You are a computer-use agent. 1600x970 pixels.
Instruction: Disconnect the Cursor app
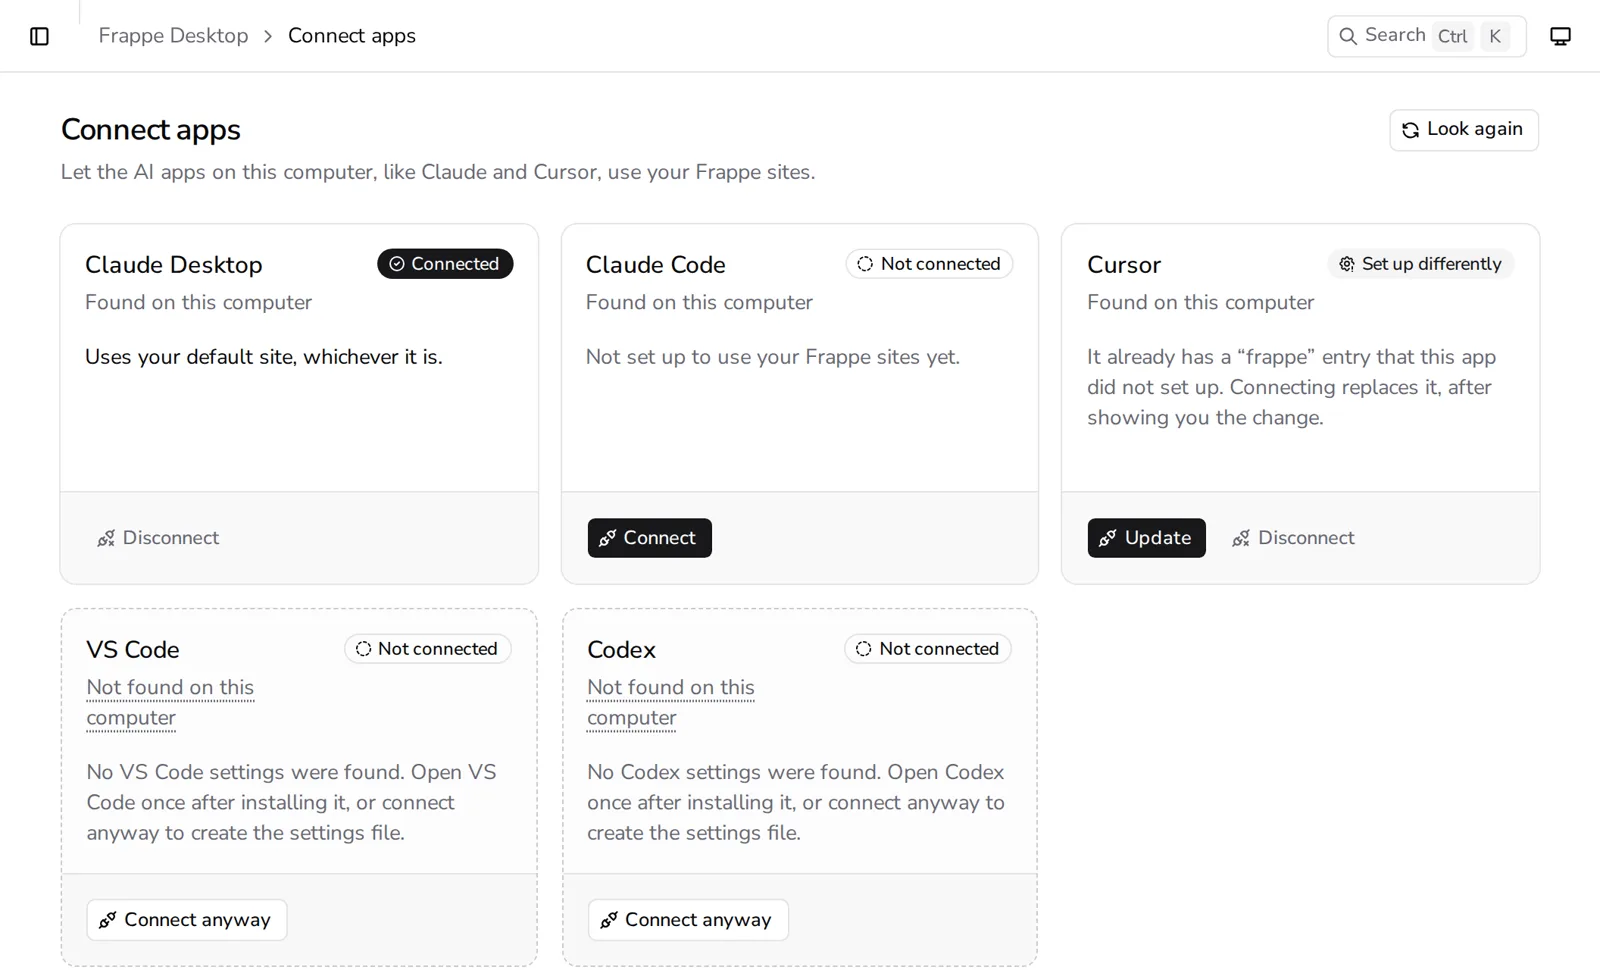[1293, 538]
